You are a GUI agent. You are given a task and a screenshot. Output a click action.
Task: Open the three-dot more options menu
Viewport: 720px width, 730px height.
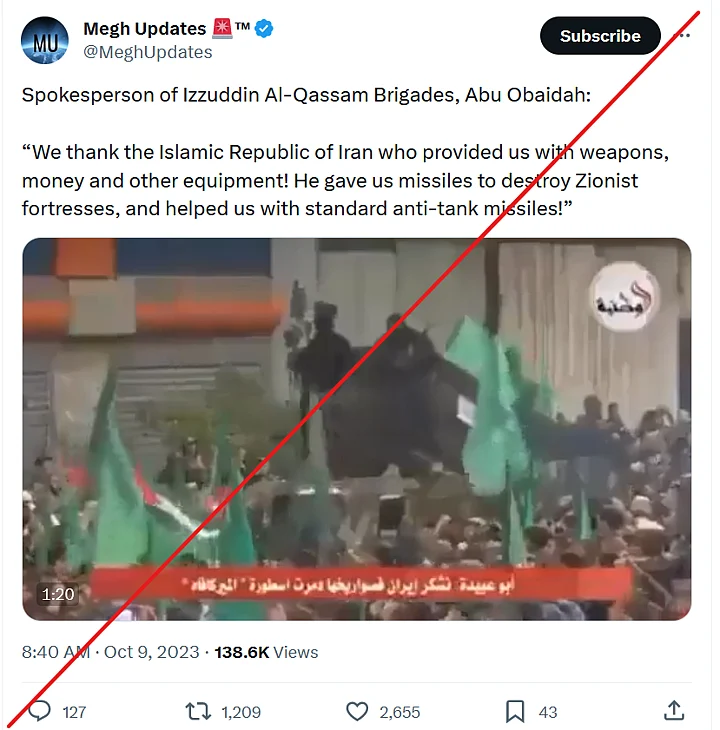pyautogui.click(x=684, y=35)
